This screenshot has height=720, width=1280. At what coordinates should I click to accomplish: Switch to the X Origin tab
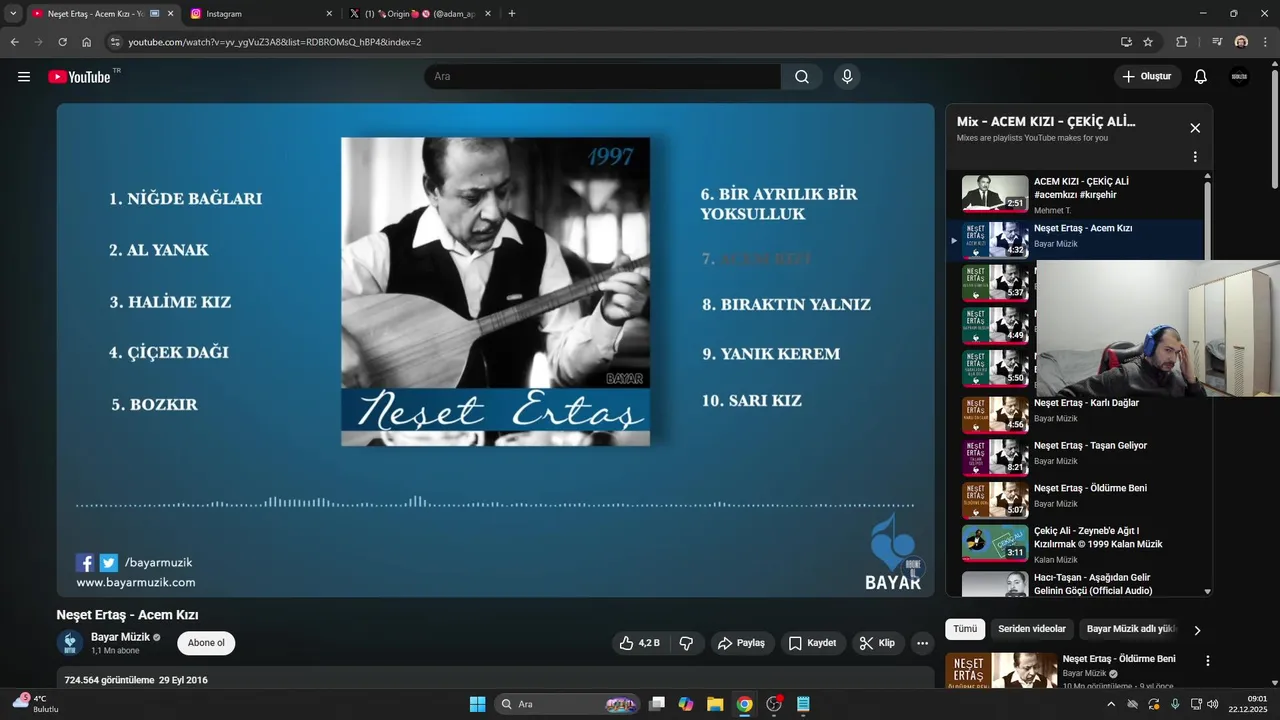(x=420, y=14)
